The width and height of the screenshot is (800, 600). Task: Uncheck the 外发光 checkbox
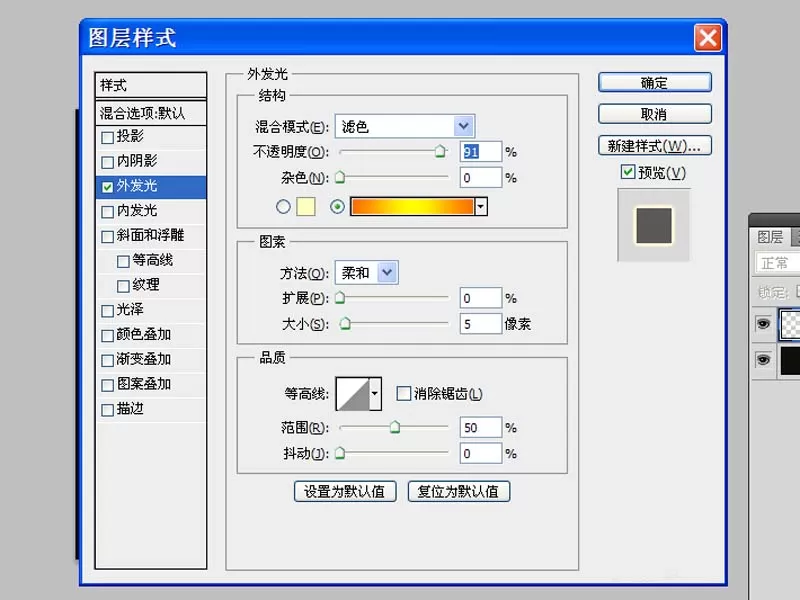pos(108,187)
